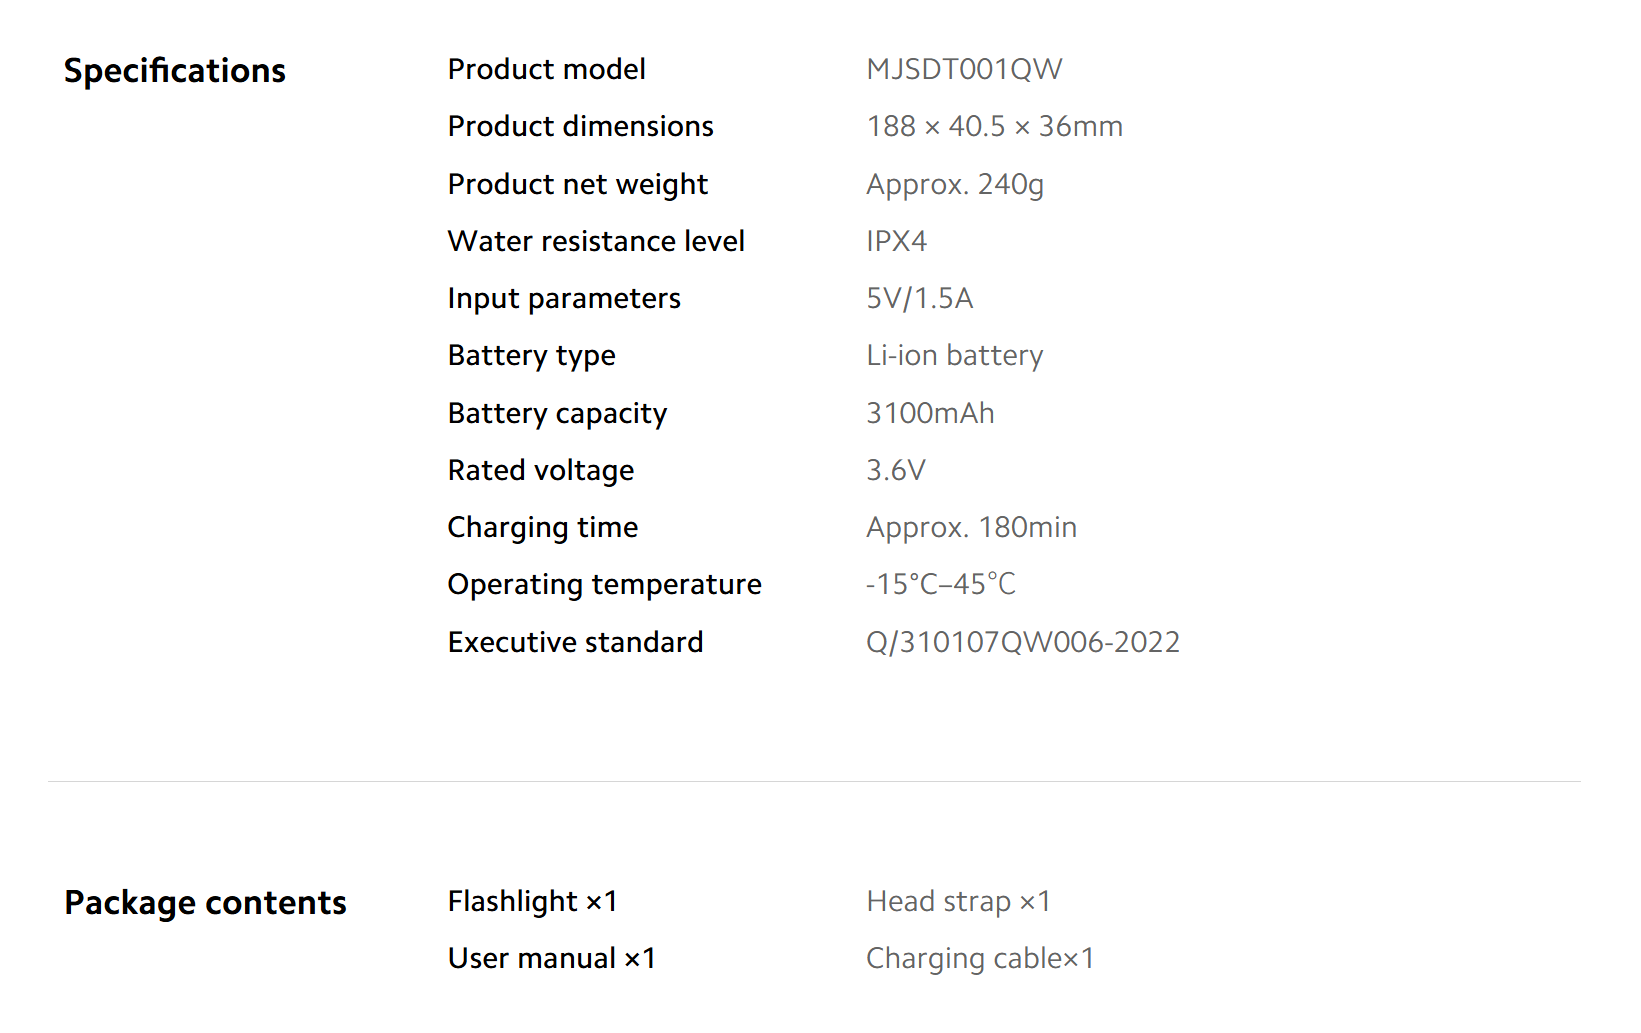The image size is (1641, 1033).
Task: Click the Head strap ×1 item
Action: pos(958,901)
